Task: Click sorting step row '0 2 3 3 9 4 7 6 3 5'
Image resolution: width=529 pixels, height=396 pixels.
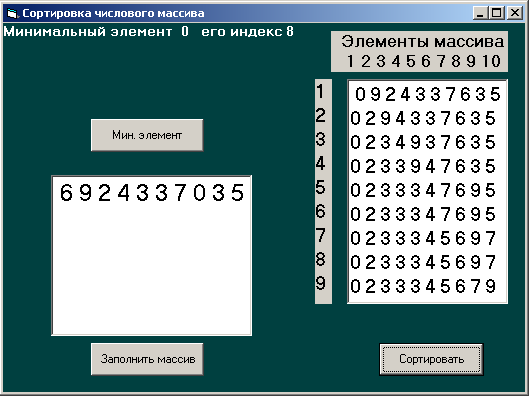Action: click(x=423, y=166)
